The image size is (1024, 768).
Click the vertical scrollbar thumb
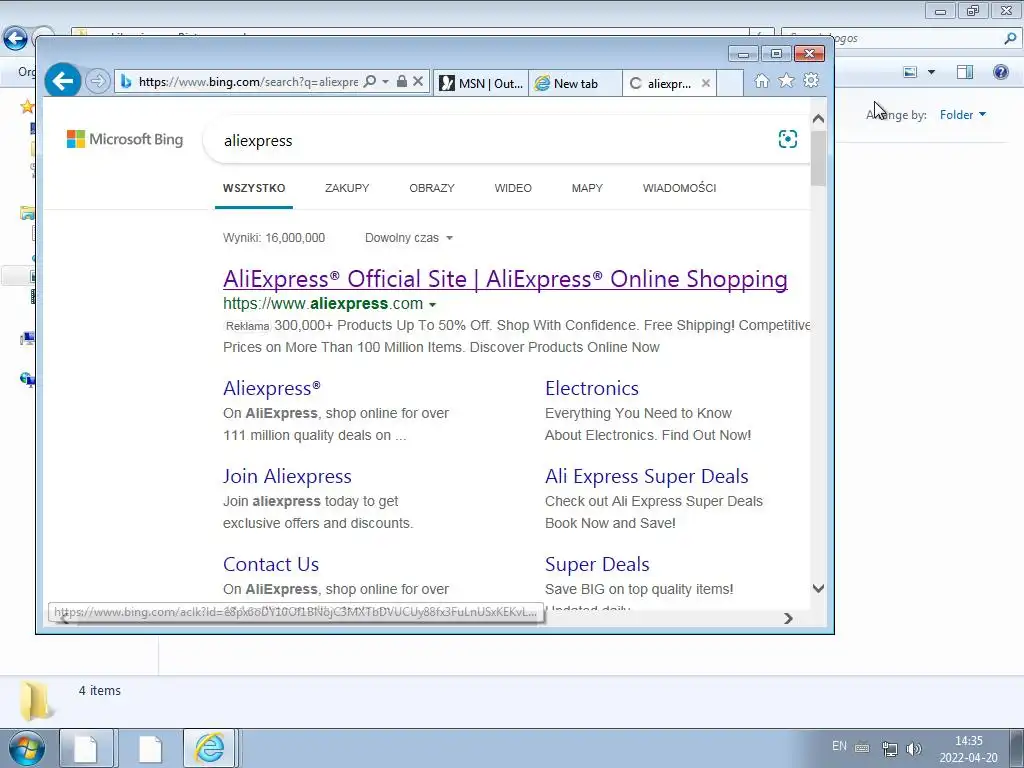coord(818,158)
